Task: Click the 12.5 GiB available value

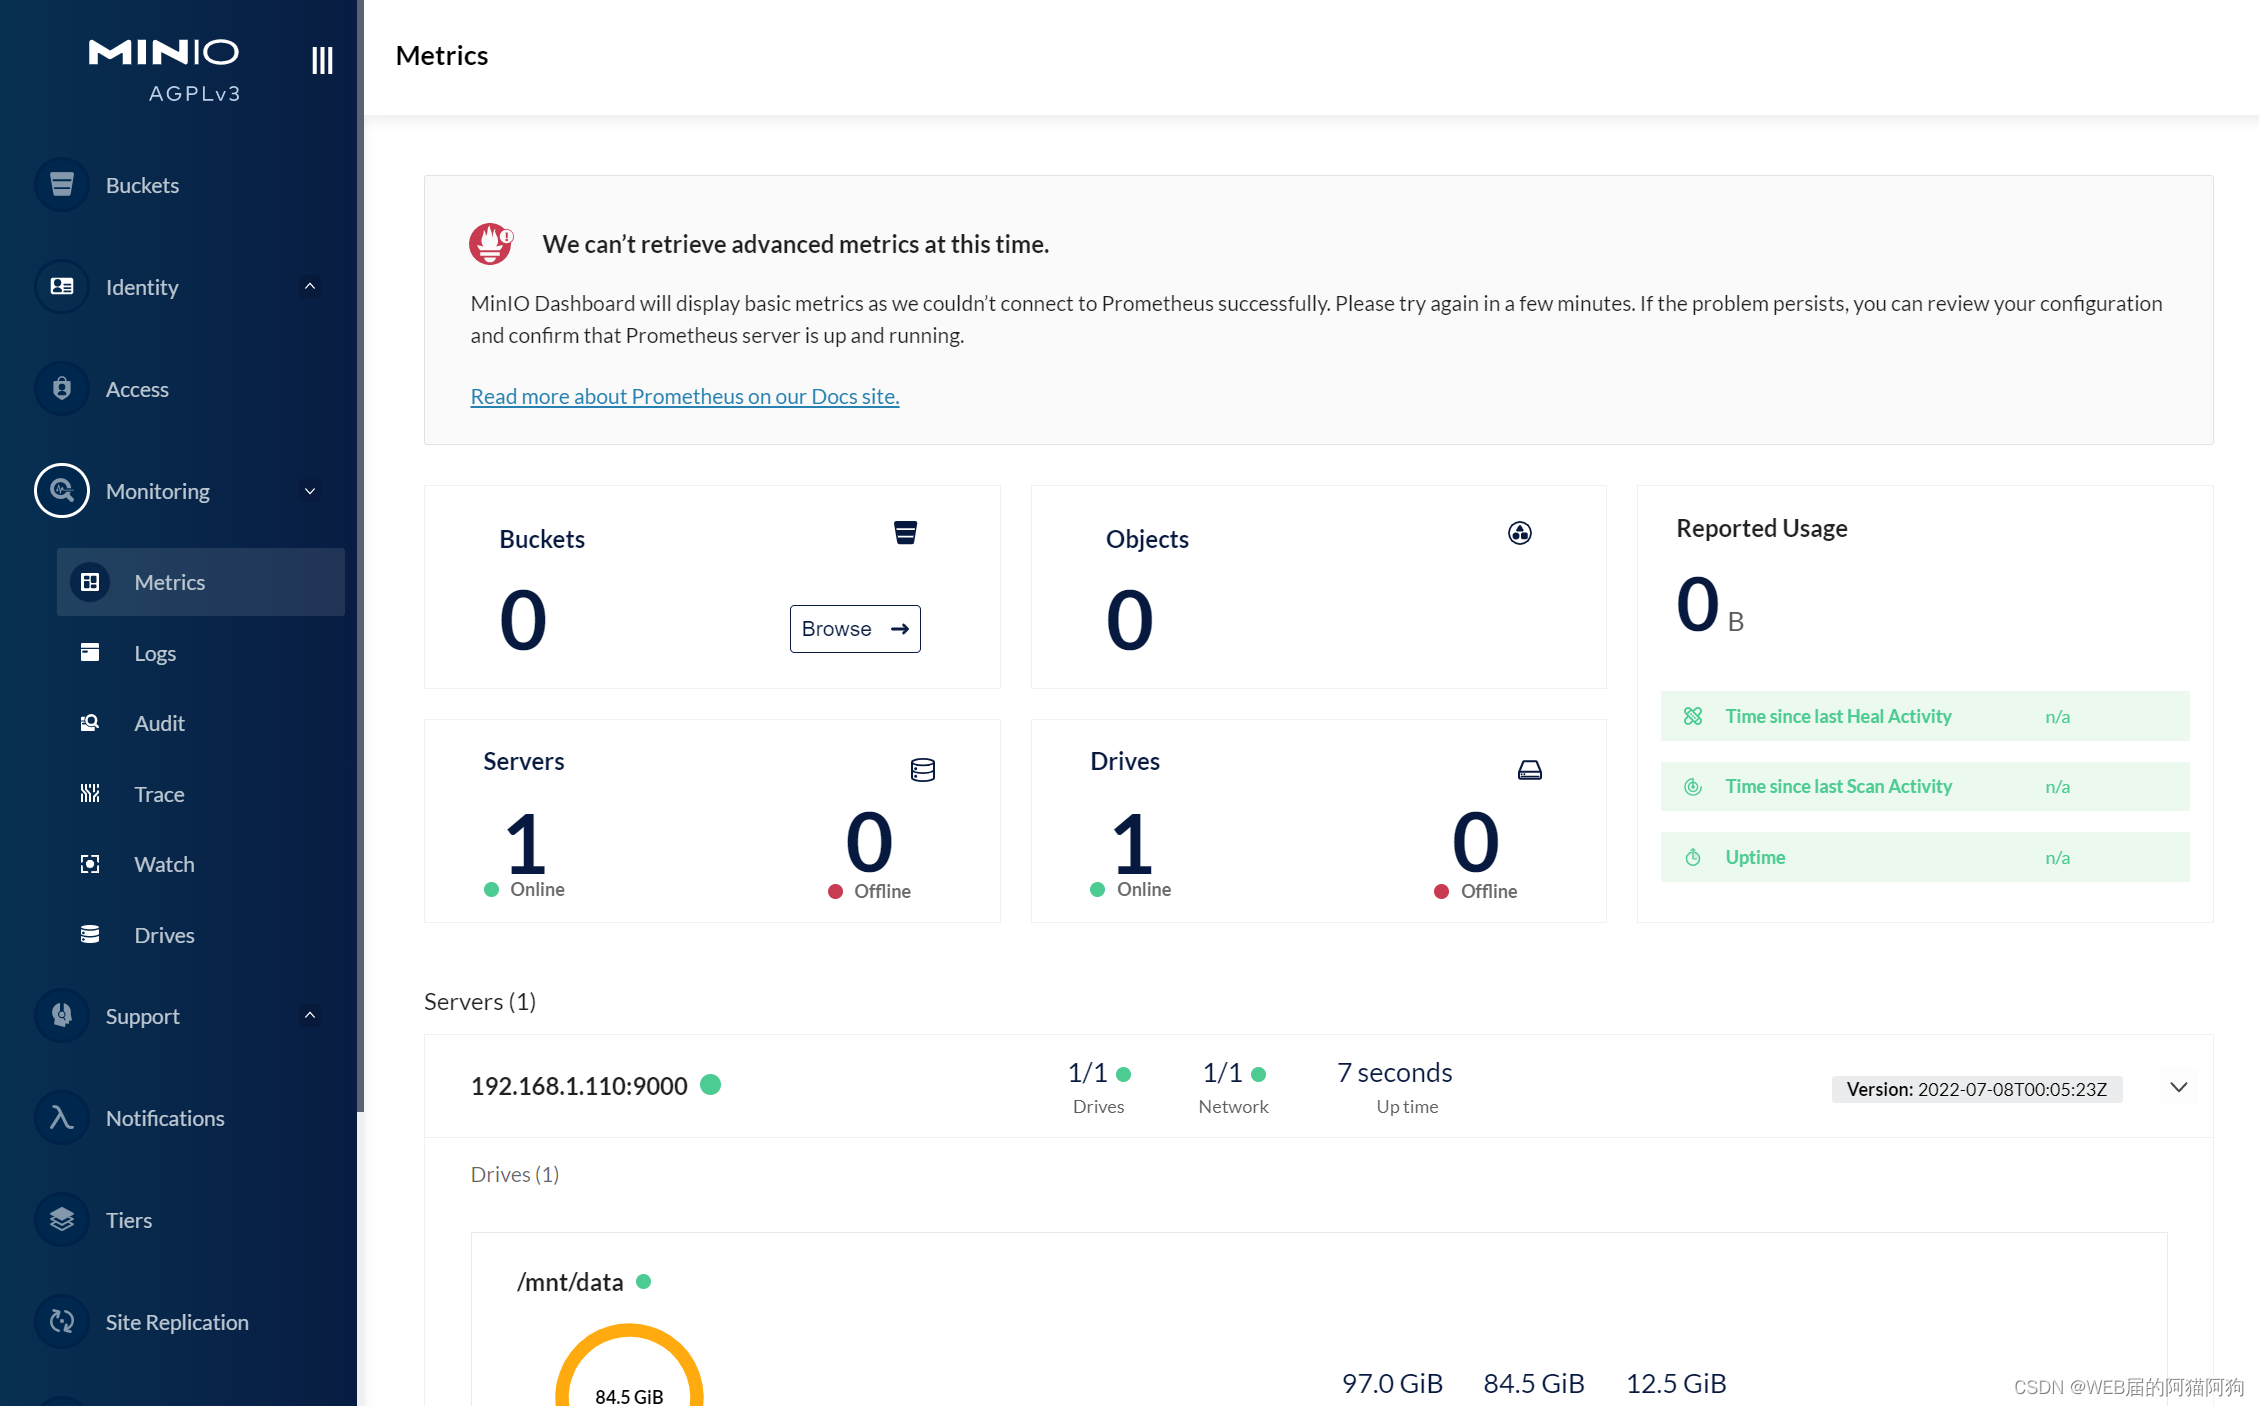Action: click(1676, 1383)
